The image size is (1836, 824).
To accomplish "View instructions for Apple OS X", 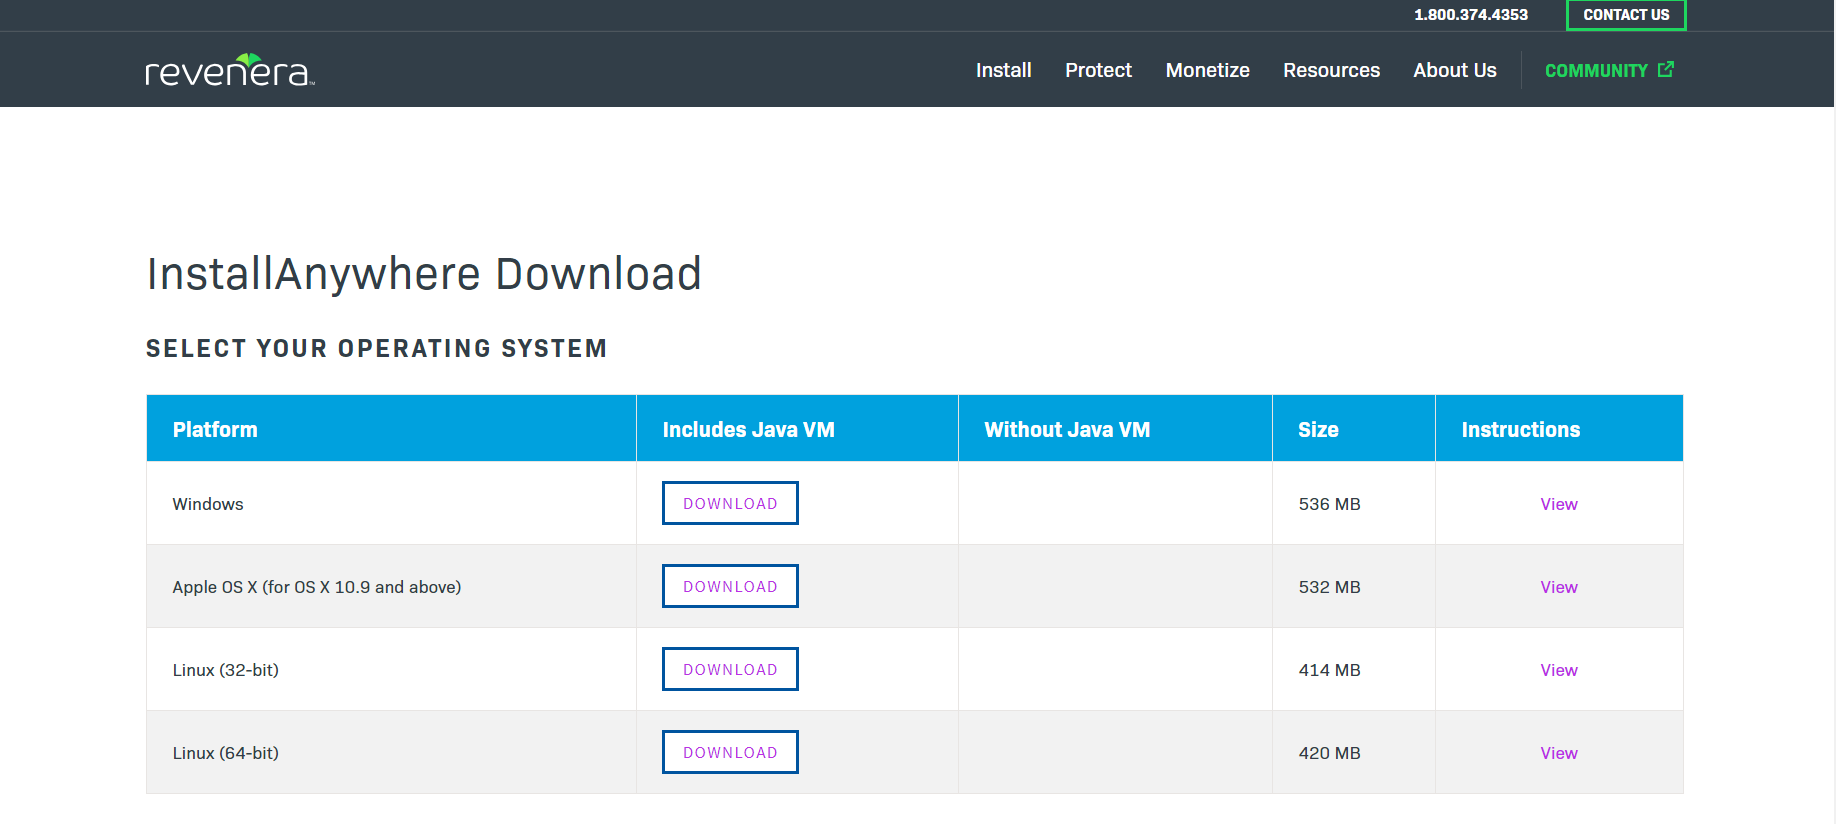I will point(1558,587).
